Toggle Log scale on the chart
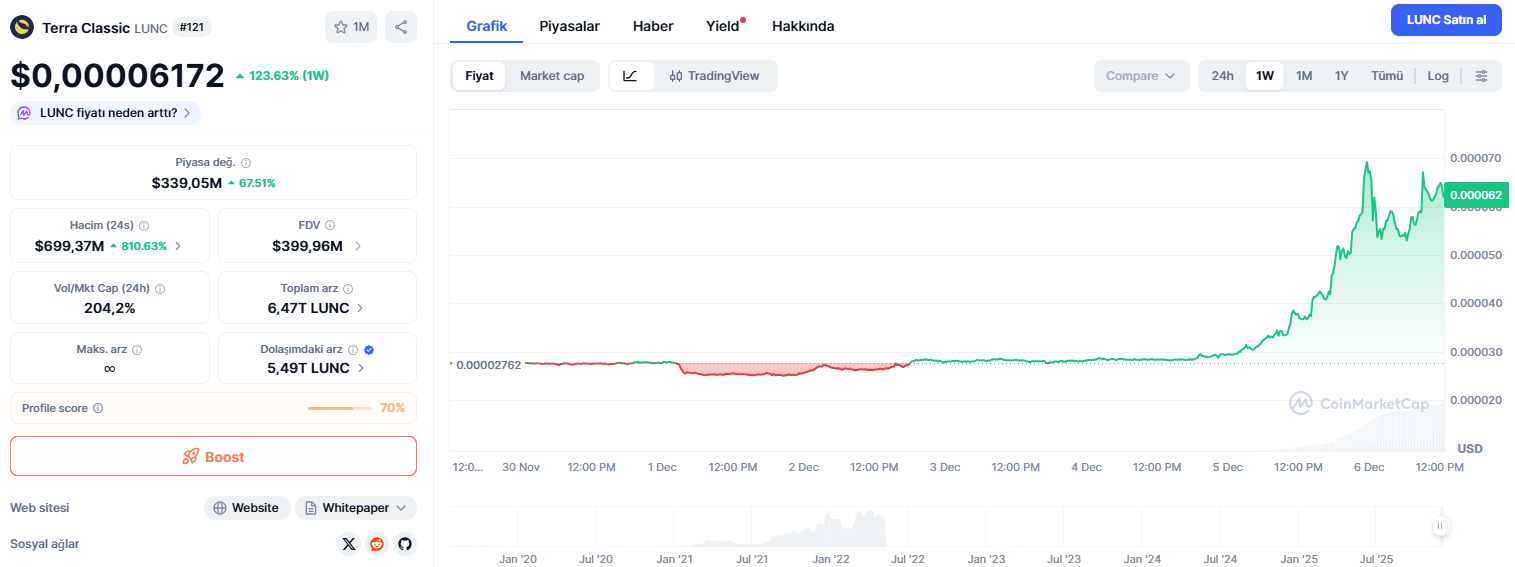 pyautogui.click(x=1438, y=76)
